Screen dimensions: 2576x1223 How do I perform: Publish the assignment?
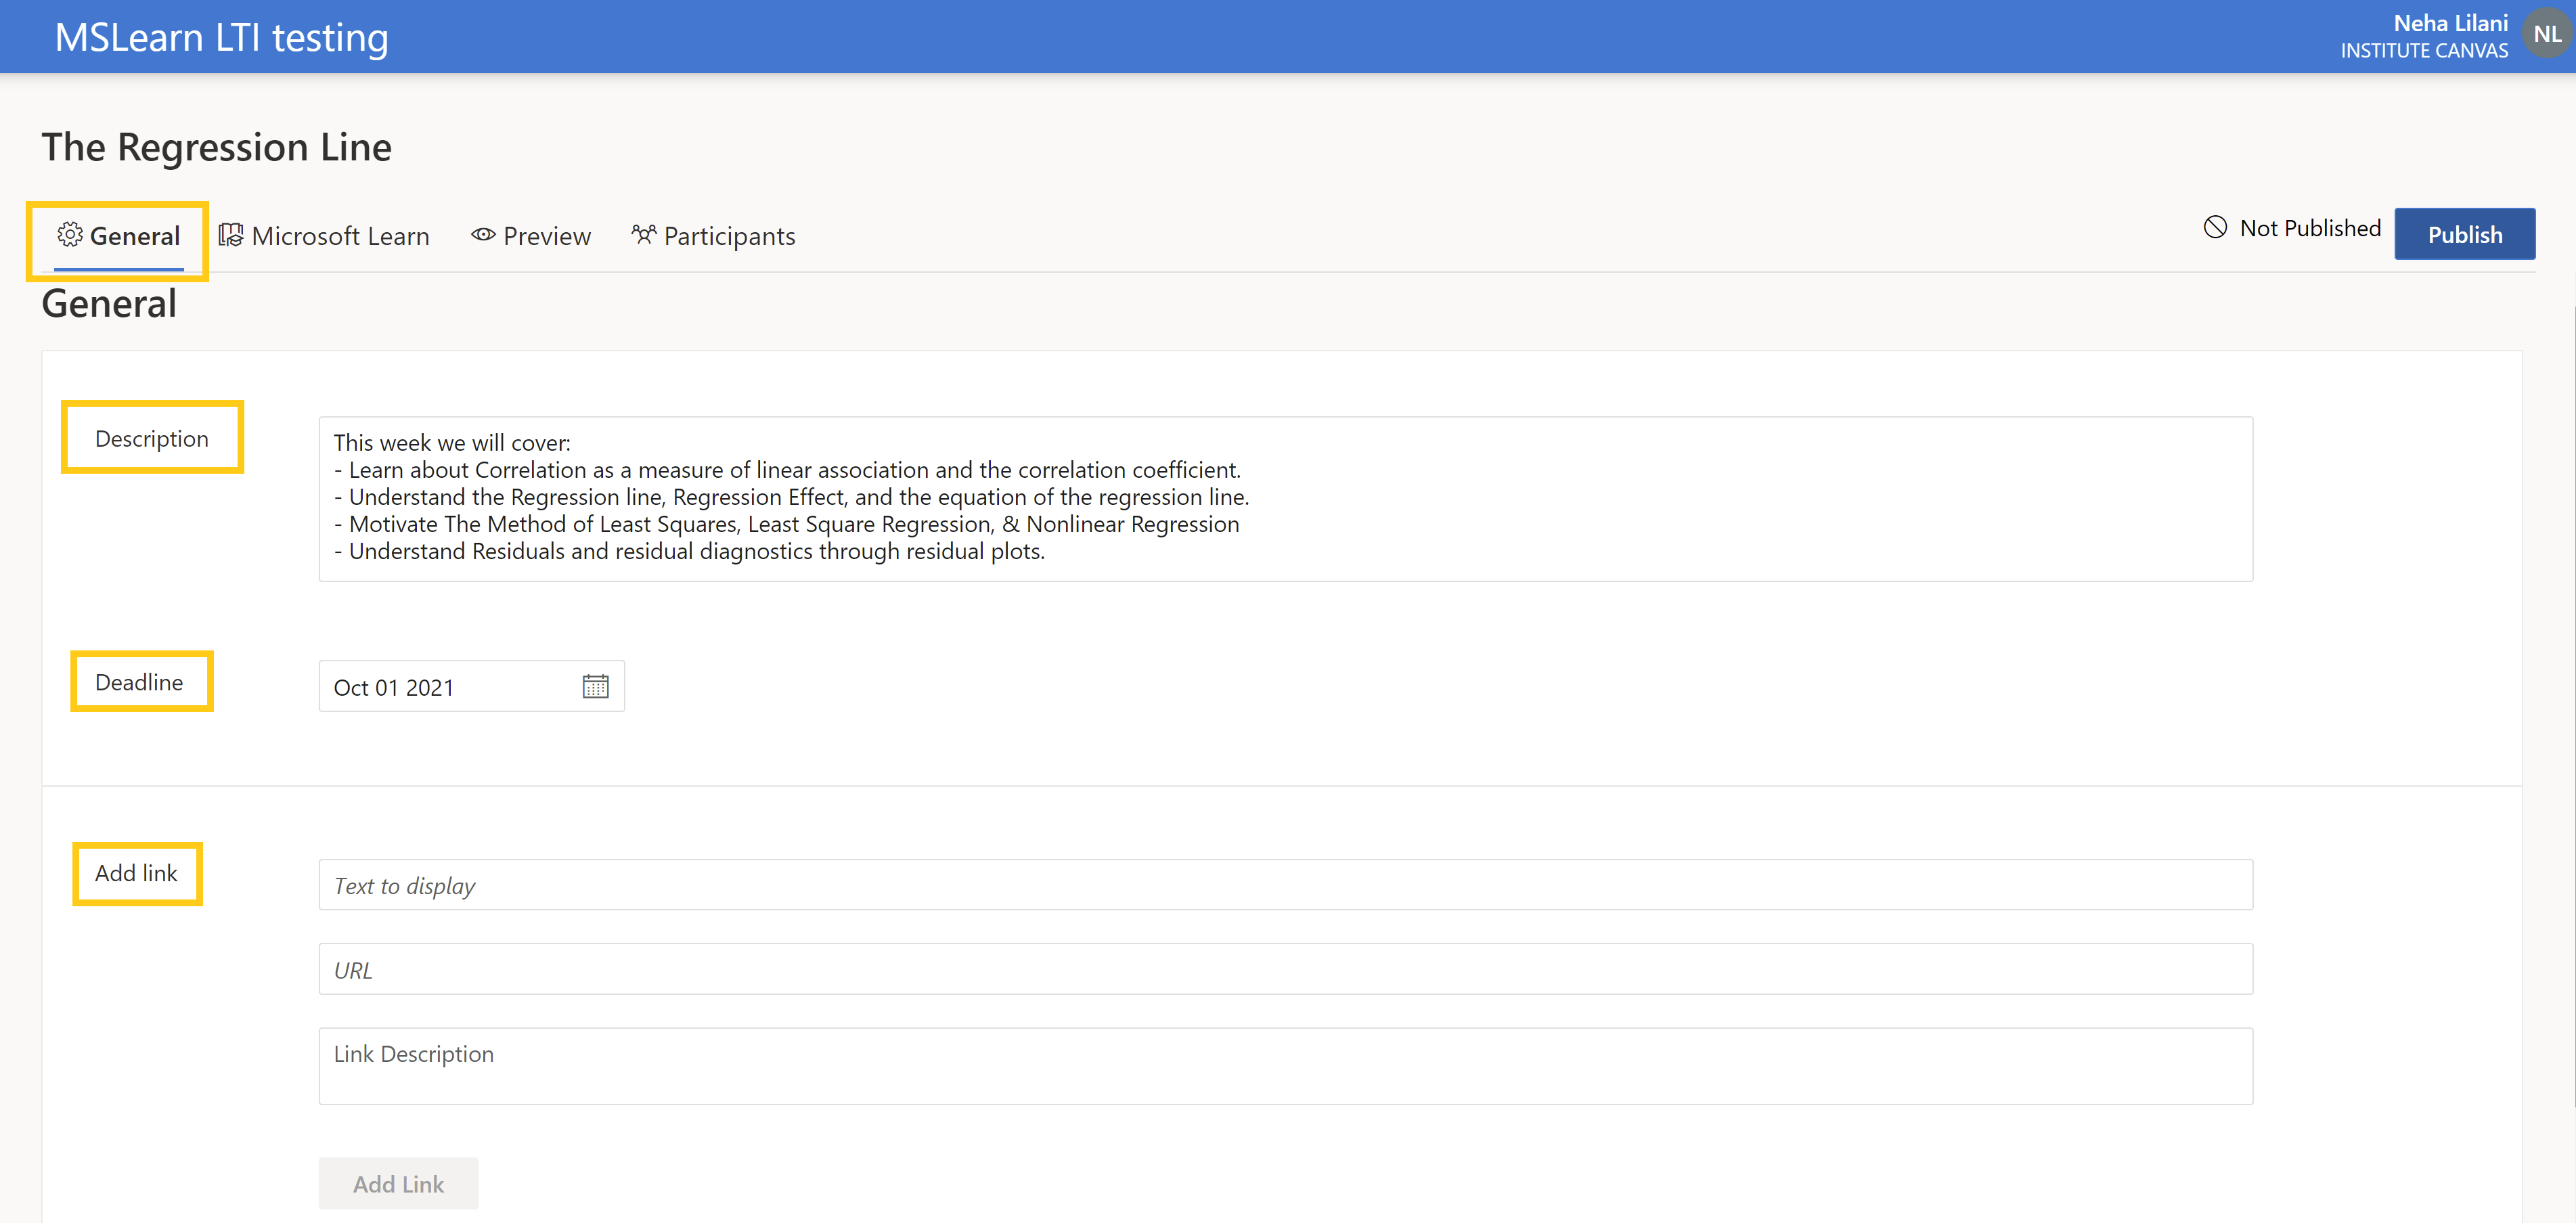[2464, 234]
